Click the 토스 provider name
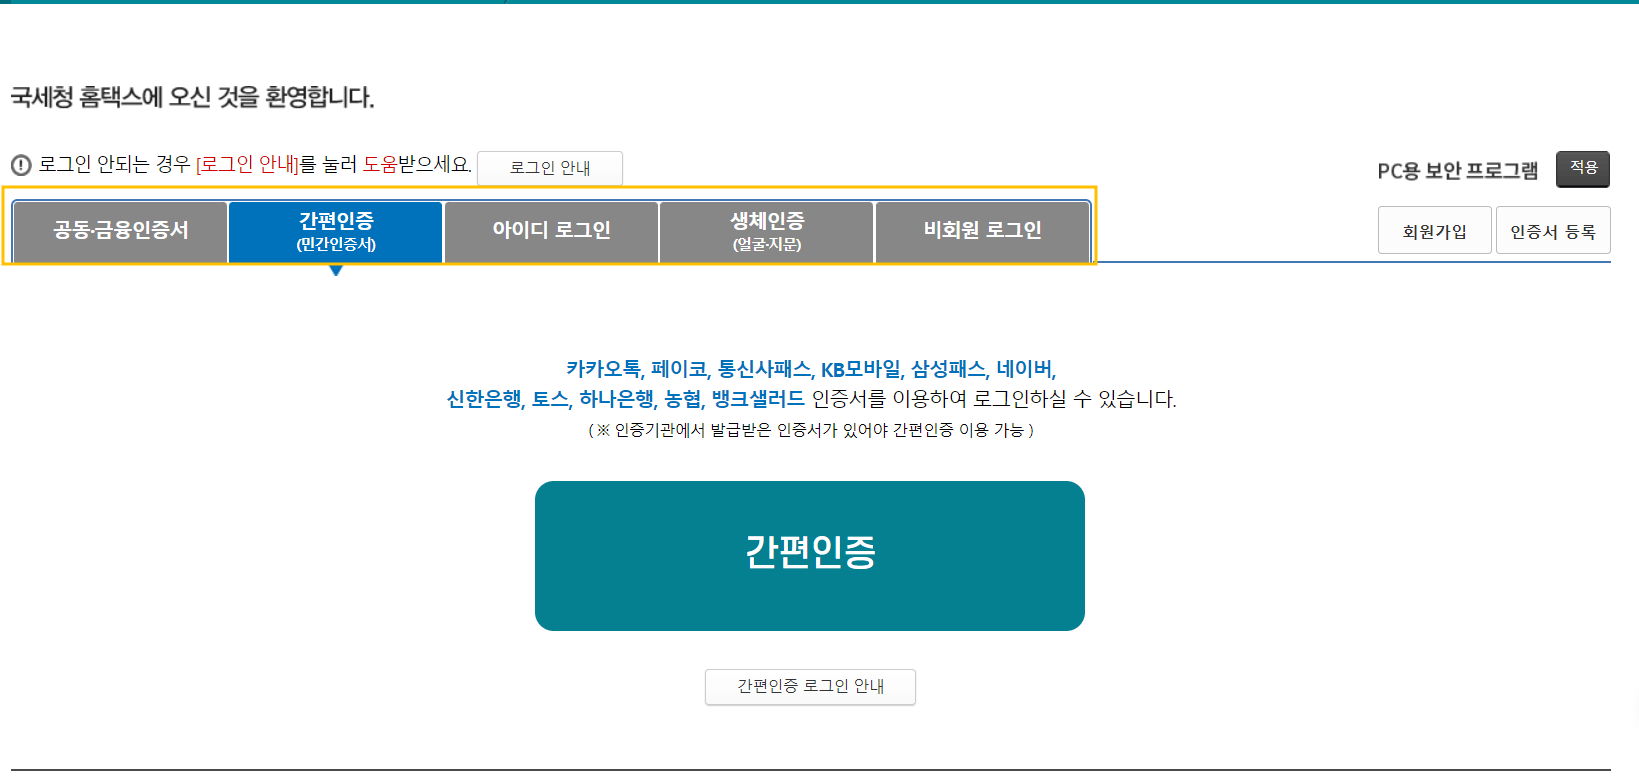Screen dimensions: 1639x778 pyautogui.click(x=550, y=399)
